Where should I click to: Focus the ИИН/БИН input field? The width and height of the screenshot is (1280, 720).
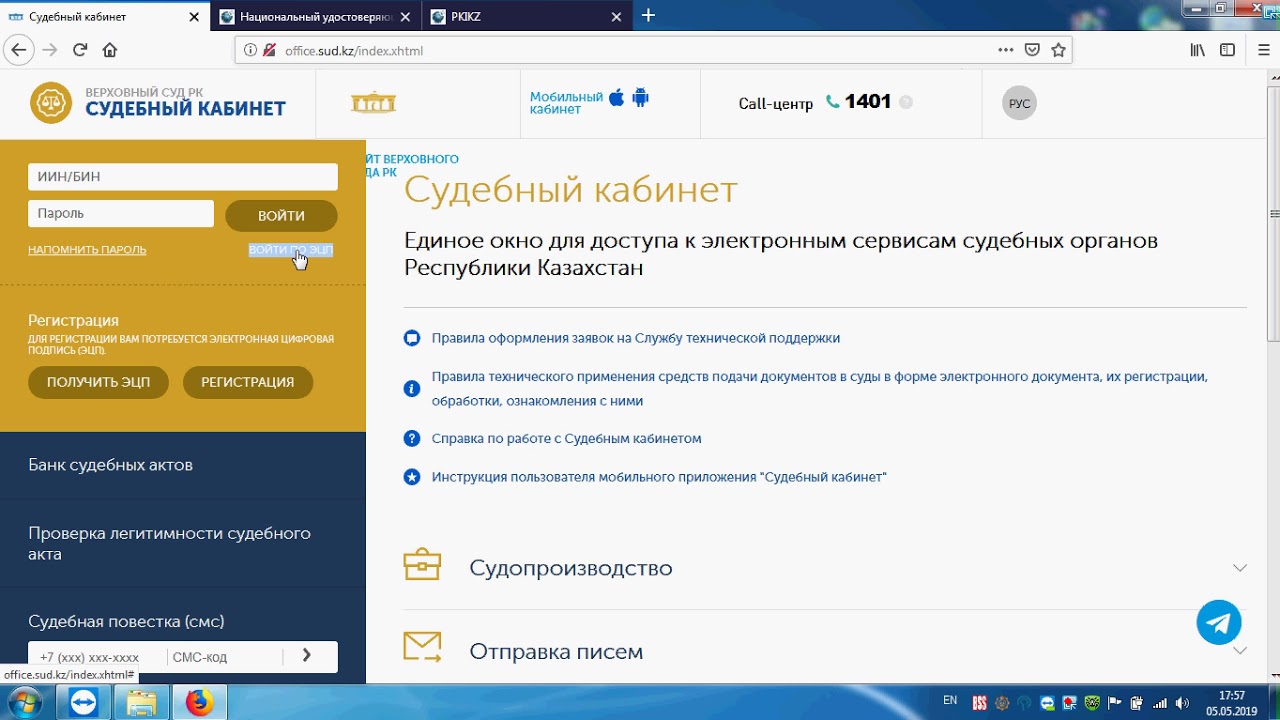pyautogui.click(x=183, y=177)
